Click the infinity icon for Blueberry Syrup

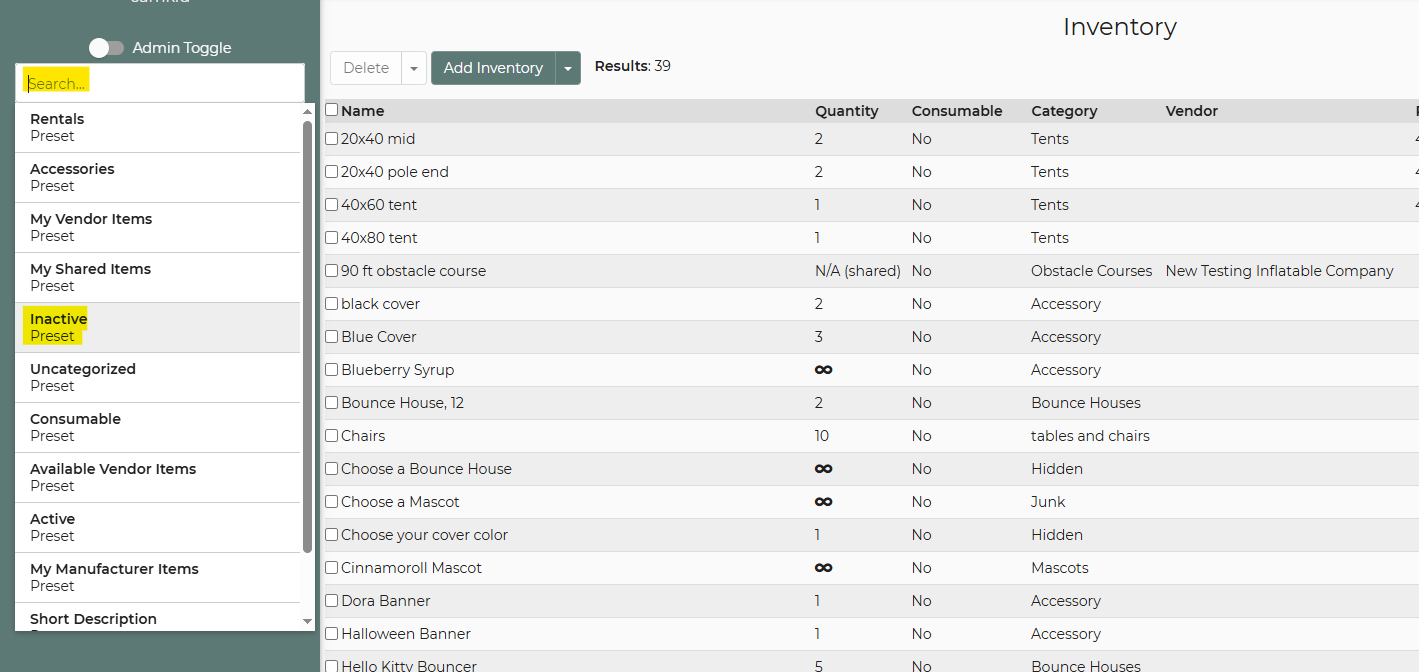tap(824, 370)
